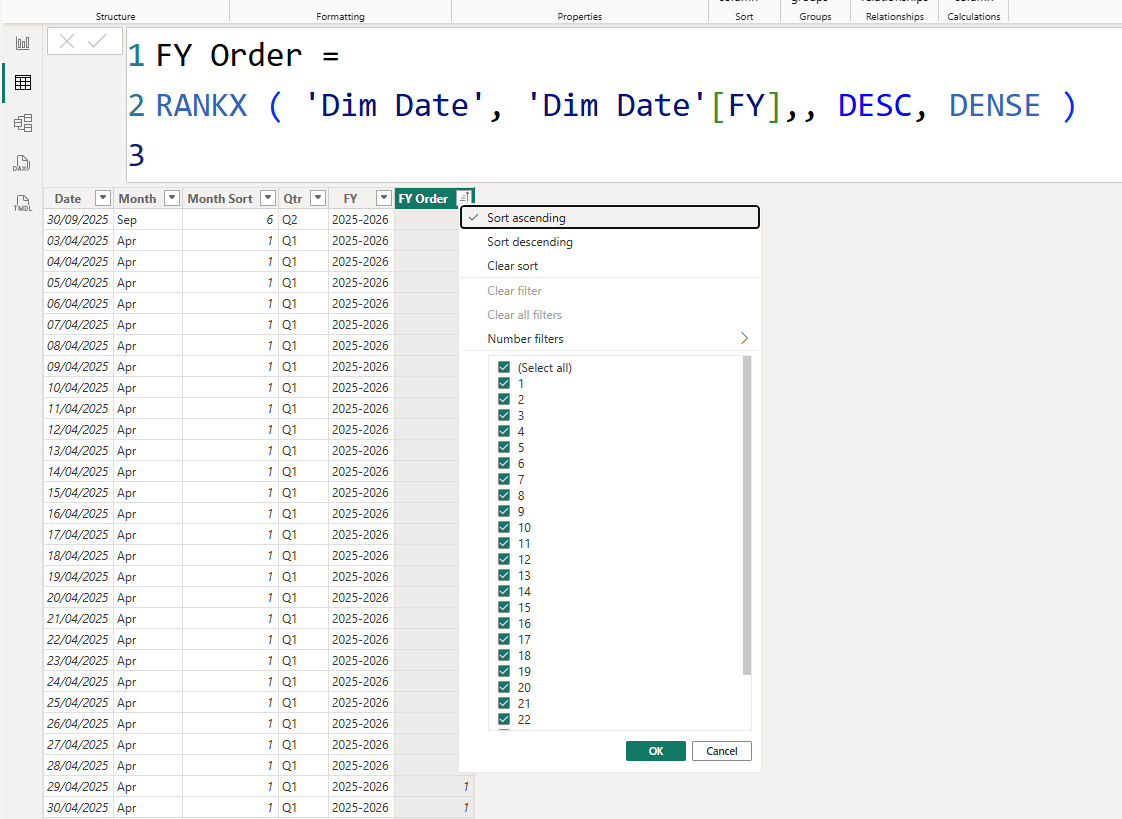Click the date cell 03/04/2025
Screen dimensions: 1122x819
click(x=77, y=240)
